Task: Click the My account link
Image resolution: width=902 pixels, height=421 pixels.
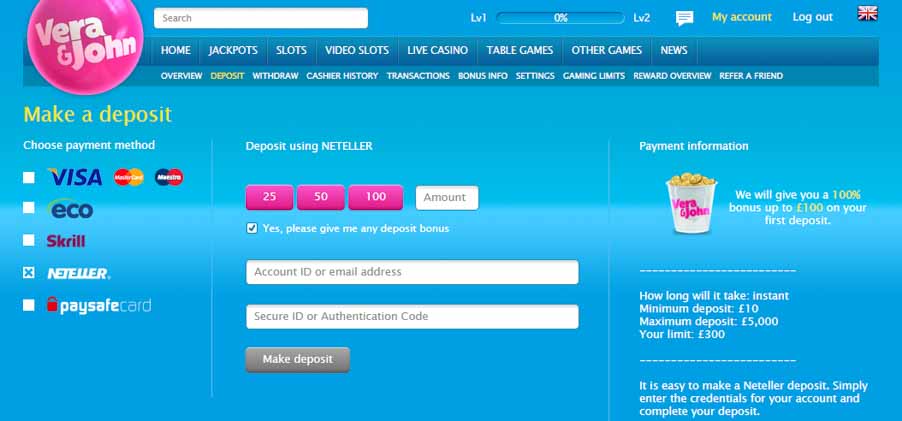Action: pos(742,17)
